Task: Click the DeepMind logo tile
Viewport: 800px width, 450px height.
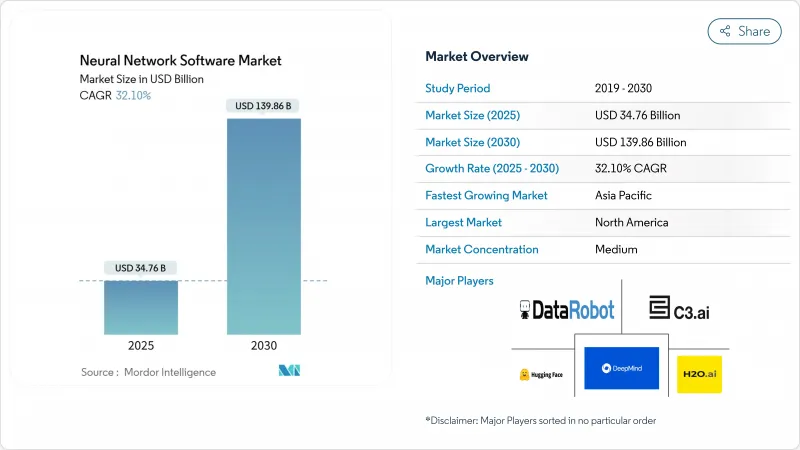Action: pos(621,368)
